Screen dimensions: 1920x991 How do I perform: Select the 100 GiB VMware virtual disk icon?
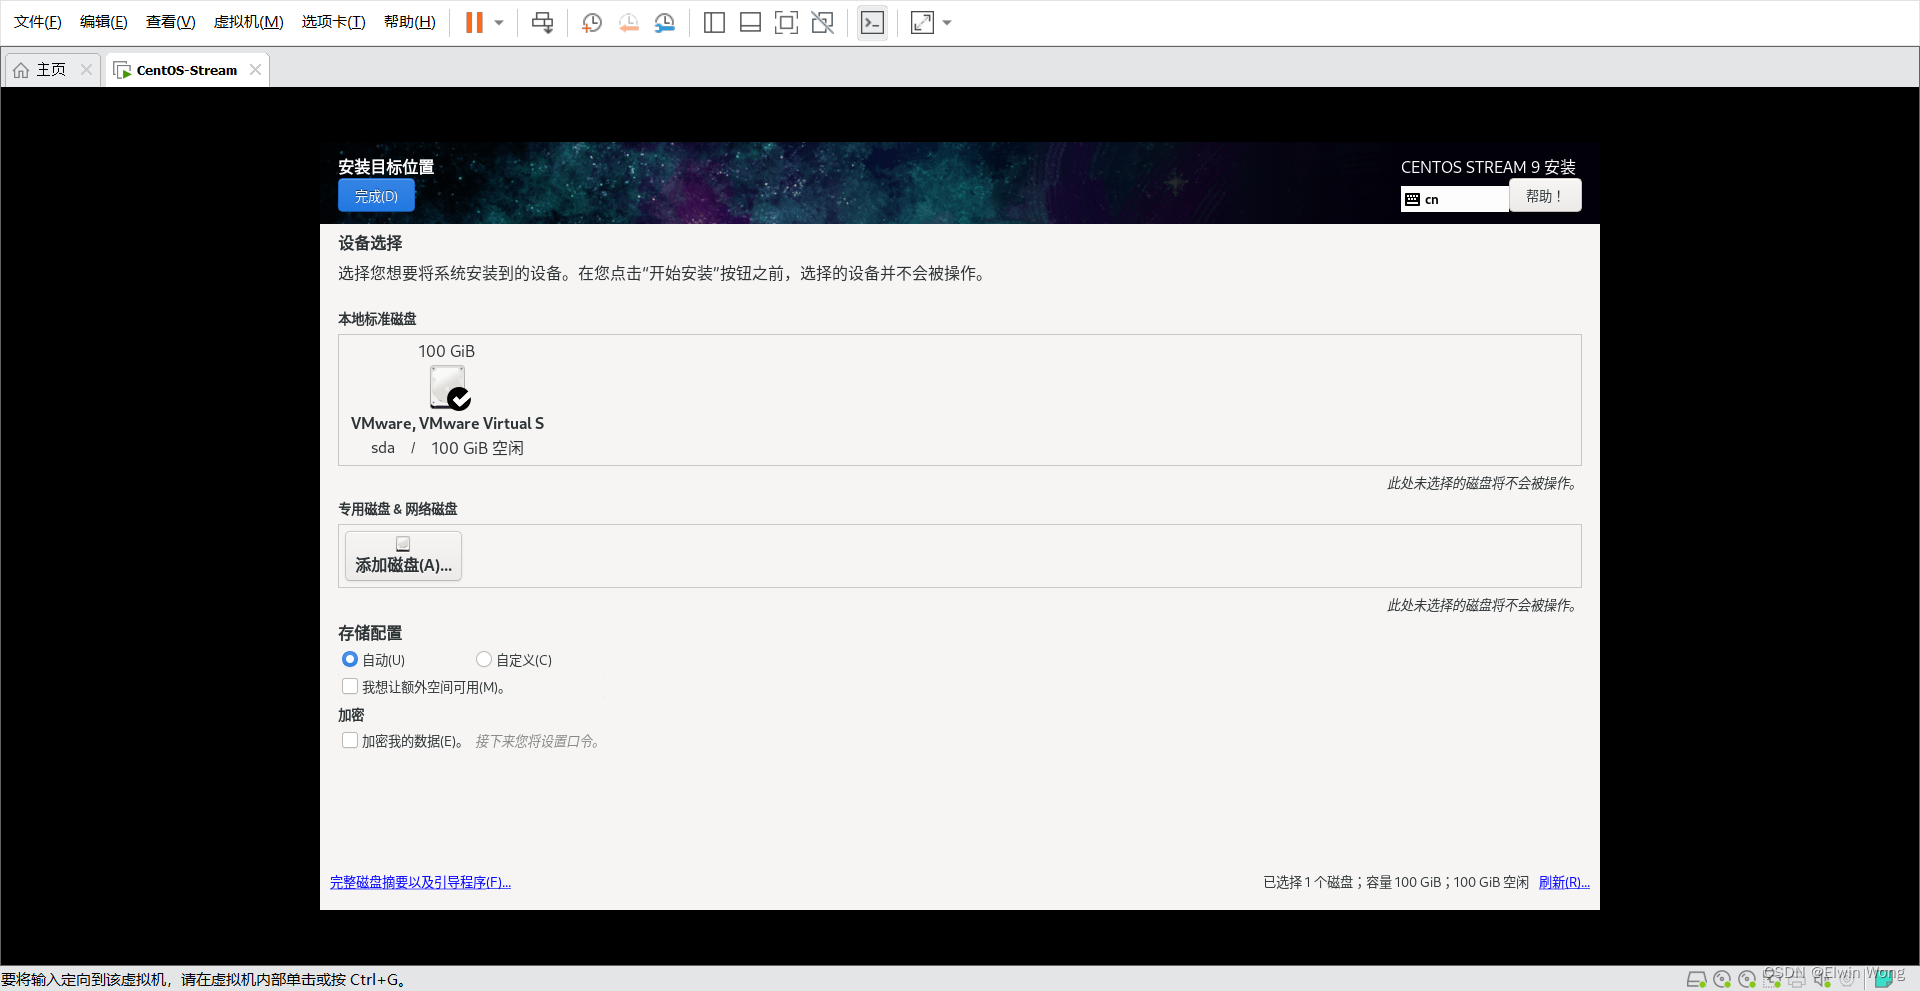[x=450, y=387]
